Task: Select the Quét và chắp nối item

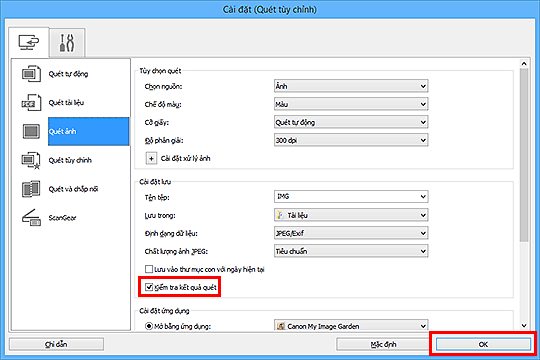Action: coord(73,189)
